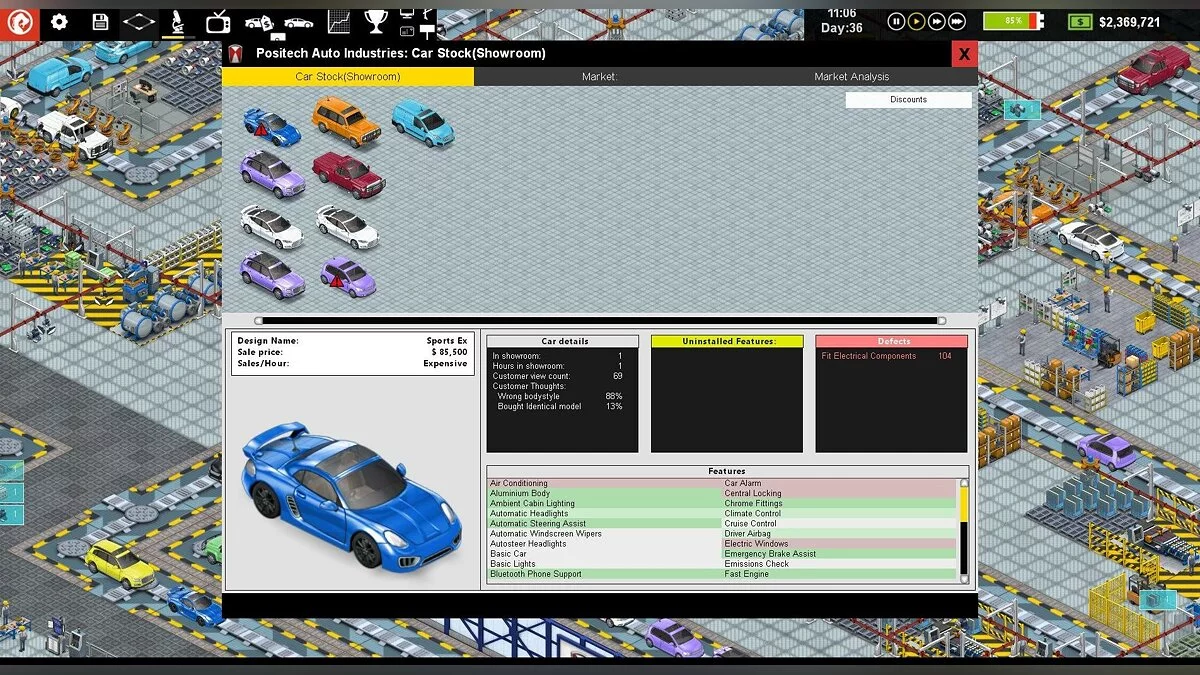Select the orange SUV in showroom
Screen dimensions: 1200x675
point(346,121)
